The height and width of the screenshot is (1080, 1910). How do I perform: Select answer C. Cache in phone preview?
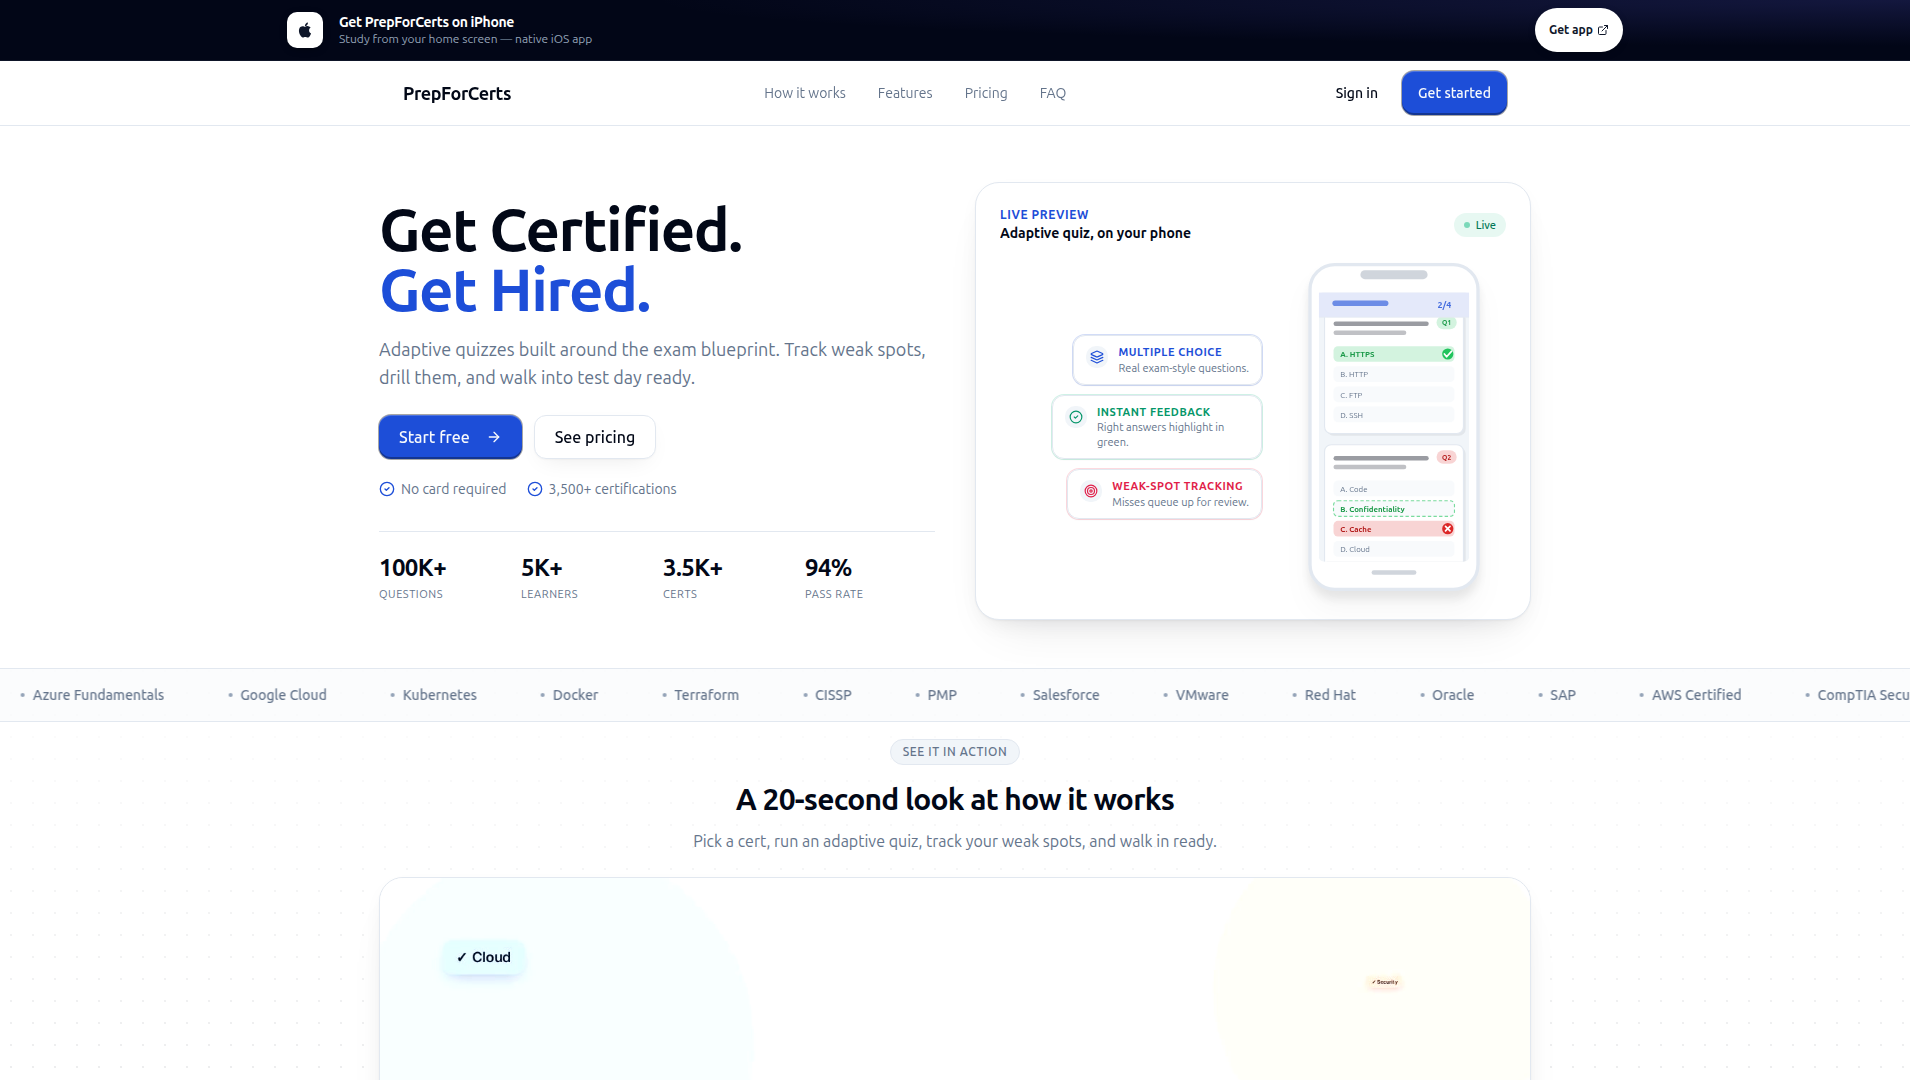pos(1394,529)
